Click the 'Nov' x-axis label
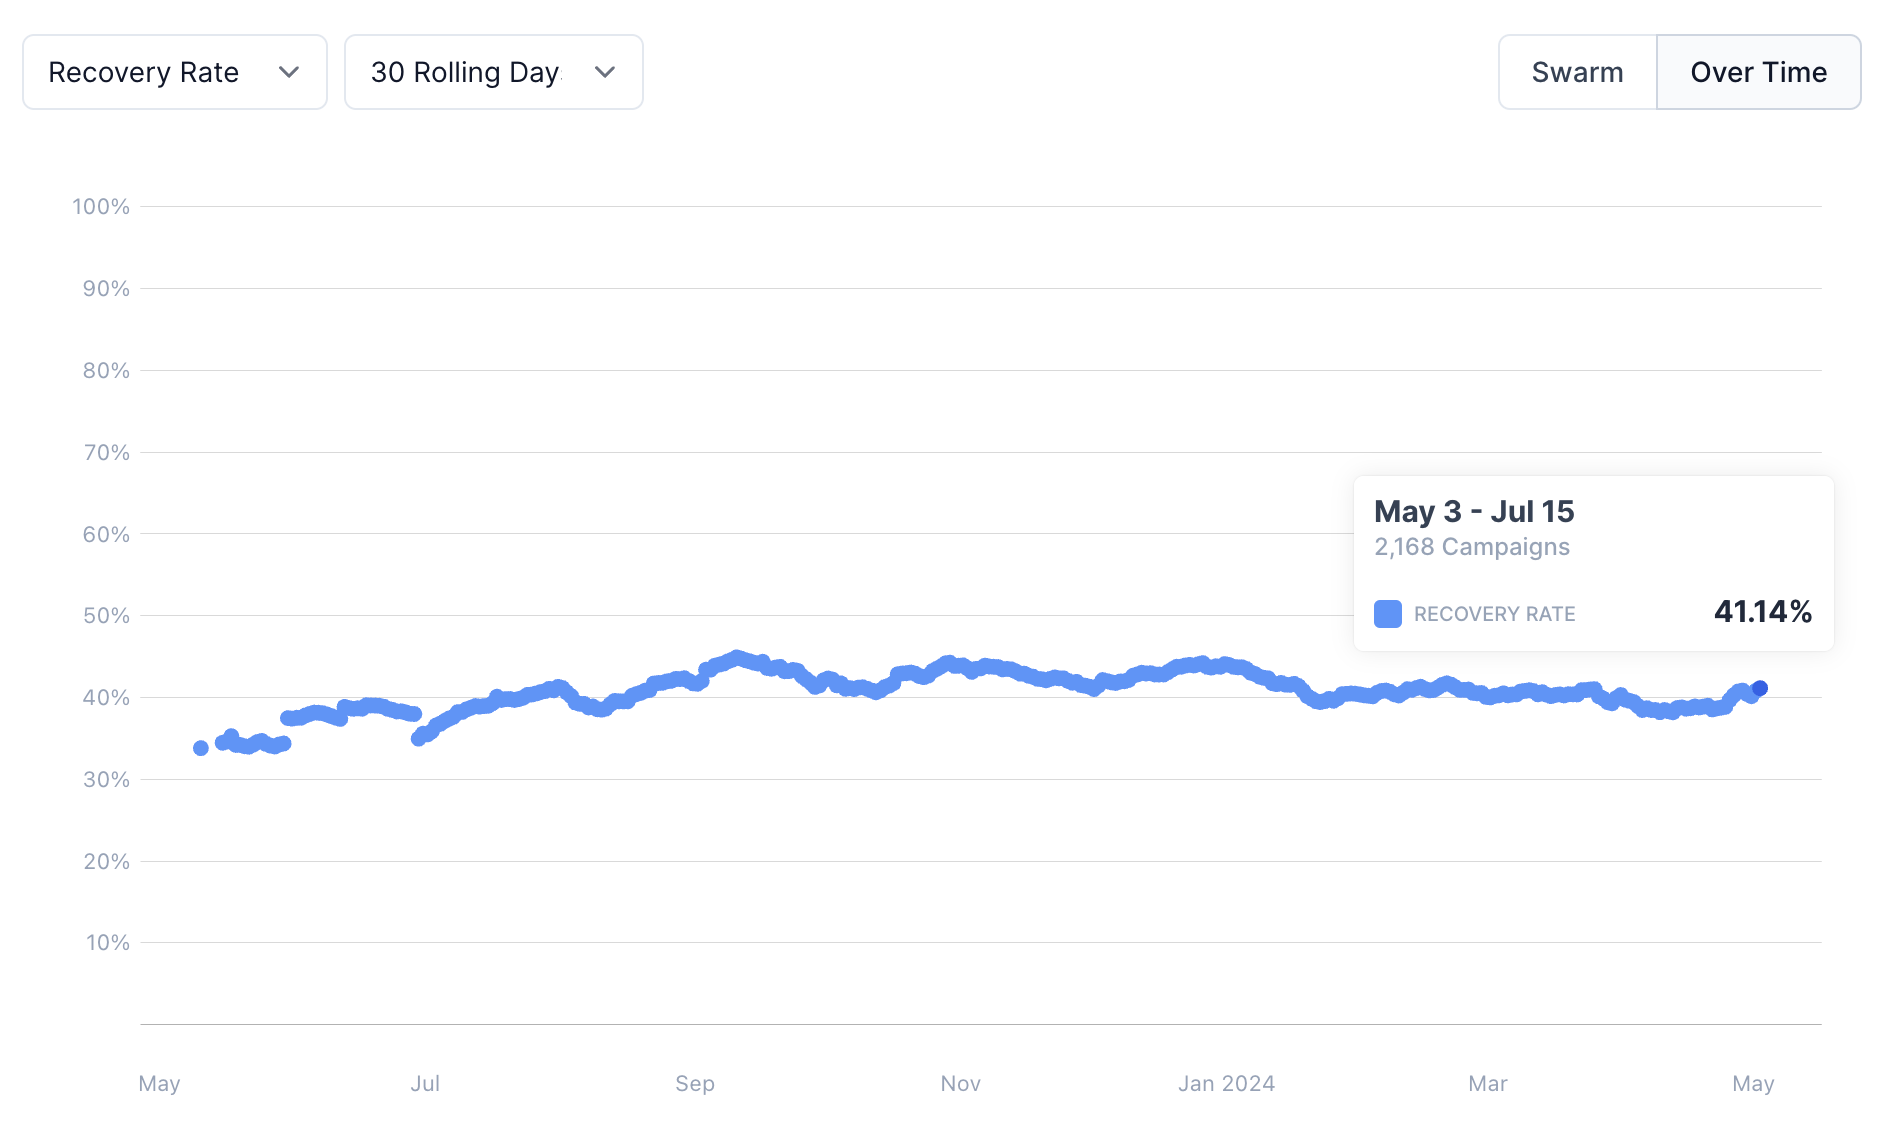 coord(961,1084)
